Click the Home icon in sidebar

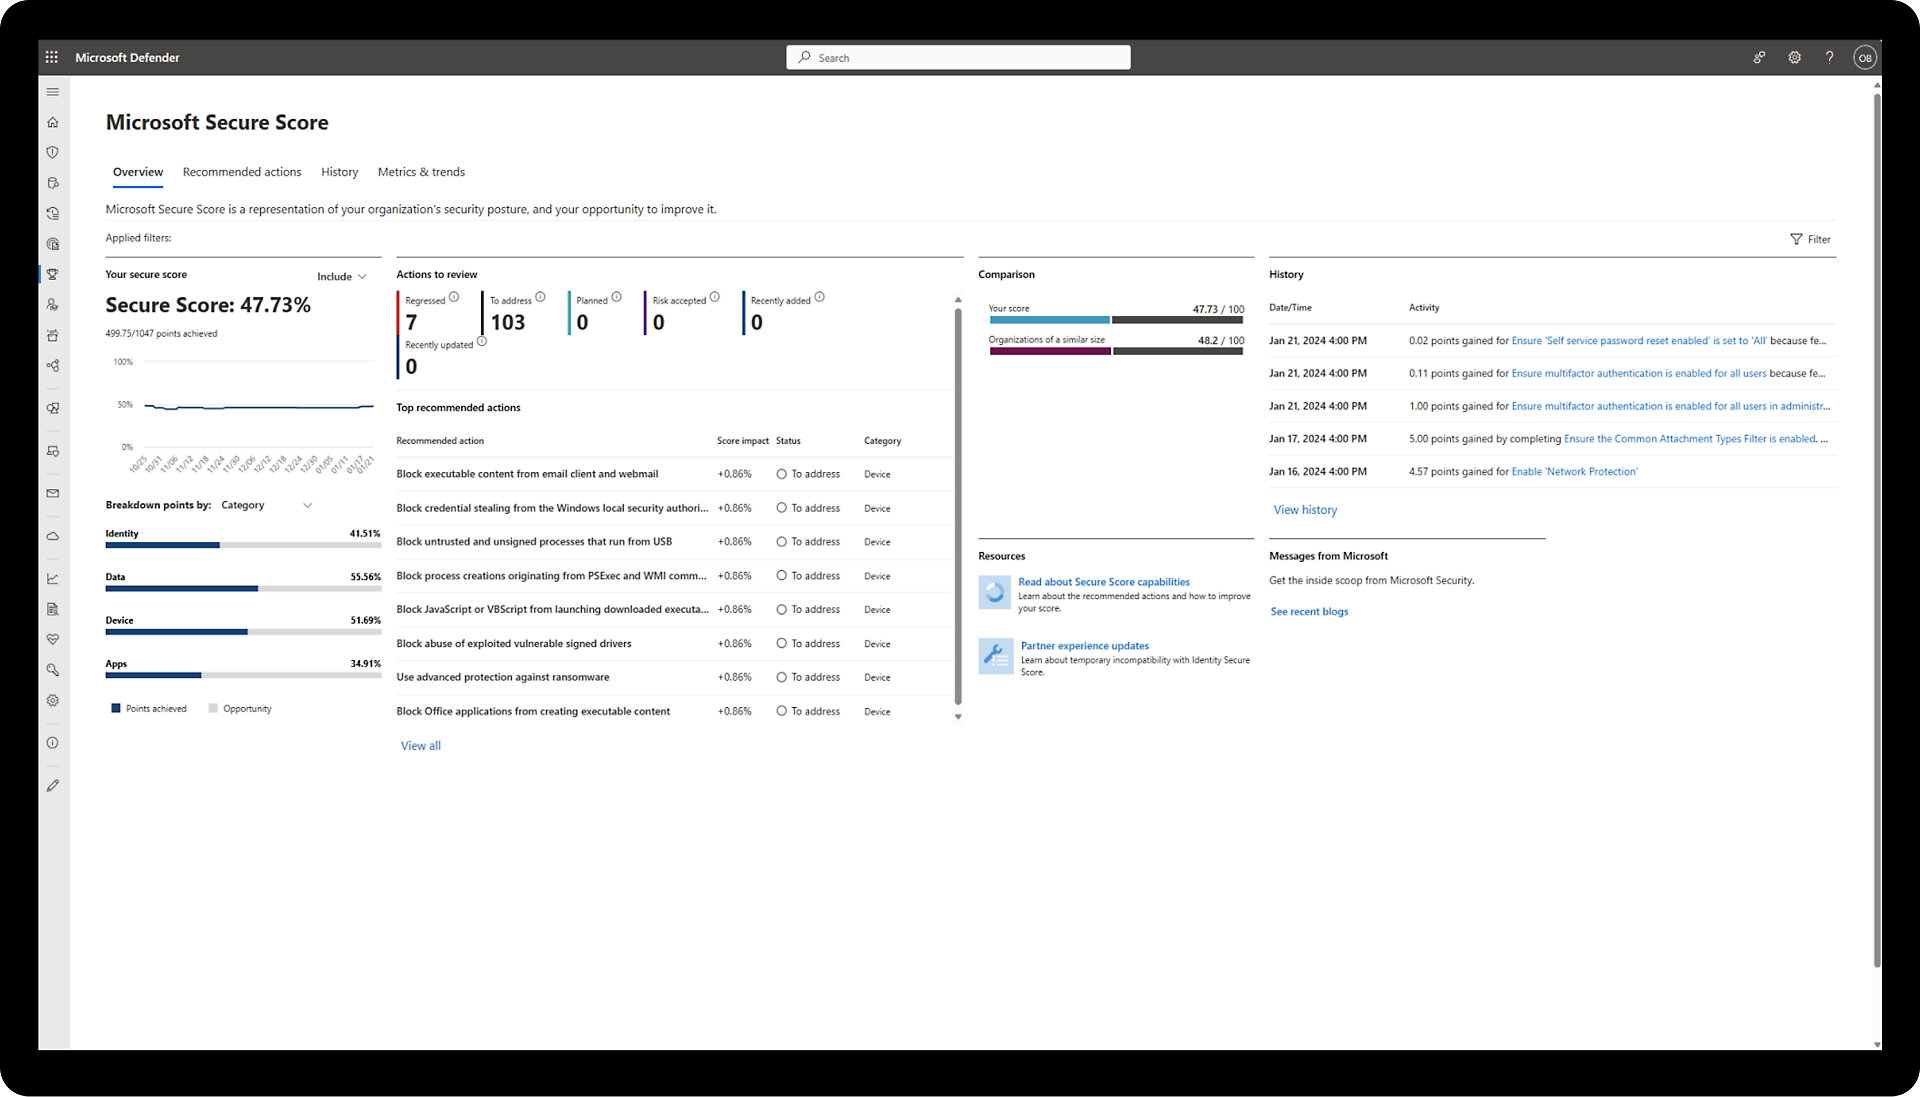(53, 122)
